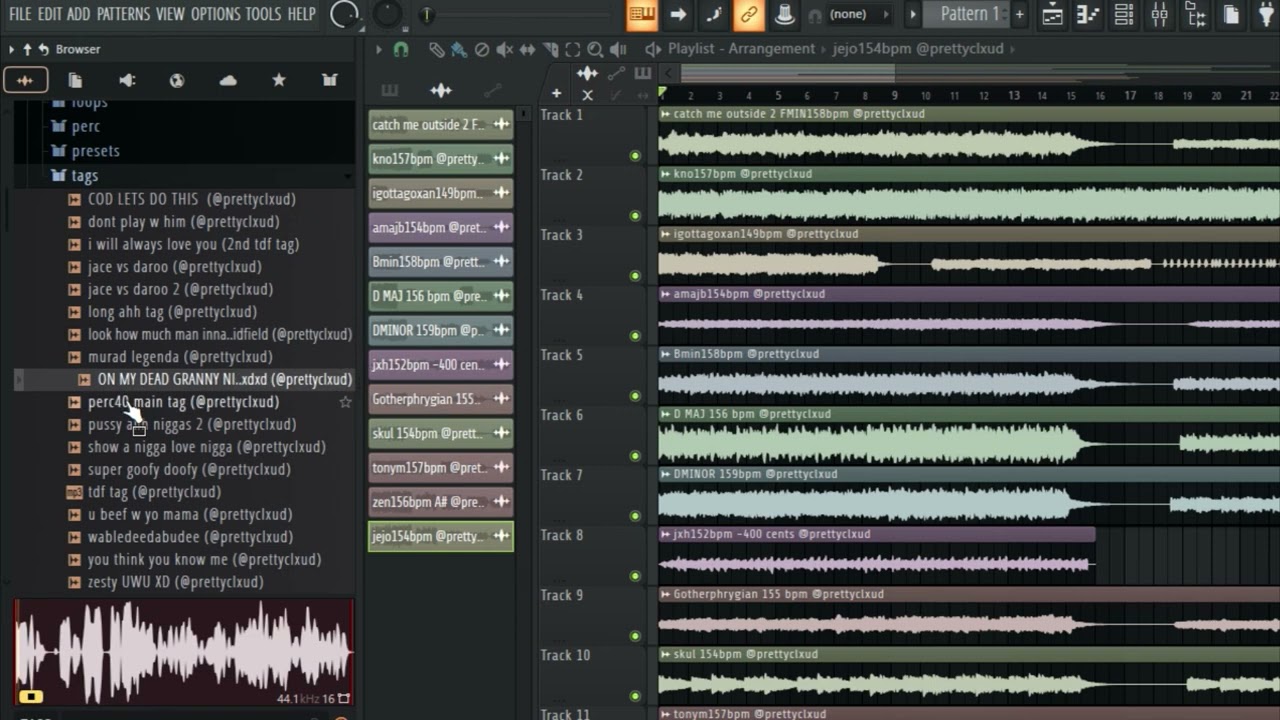Viewport: 1280px width, 720px height.
Task: Click the right-arrow icon in the top toolbar
Action: pyautogui.click(x=678, y=14)
